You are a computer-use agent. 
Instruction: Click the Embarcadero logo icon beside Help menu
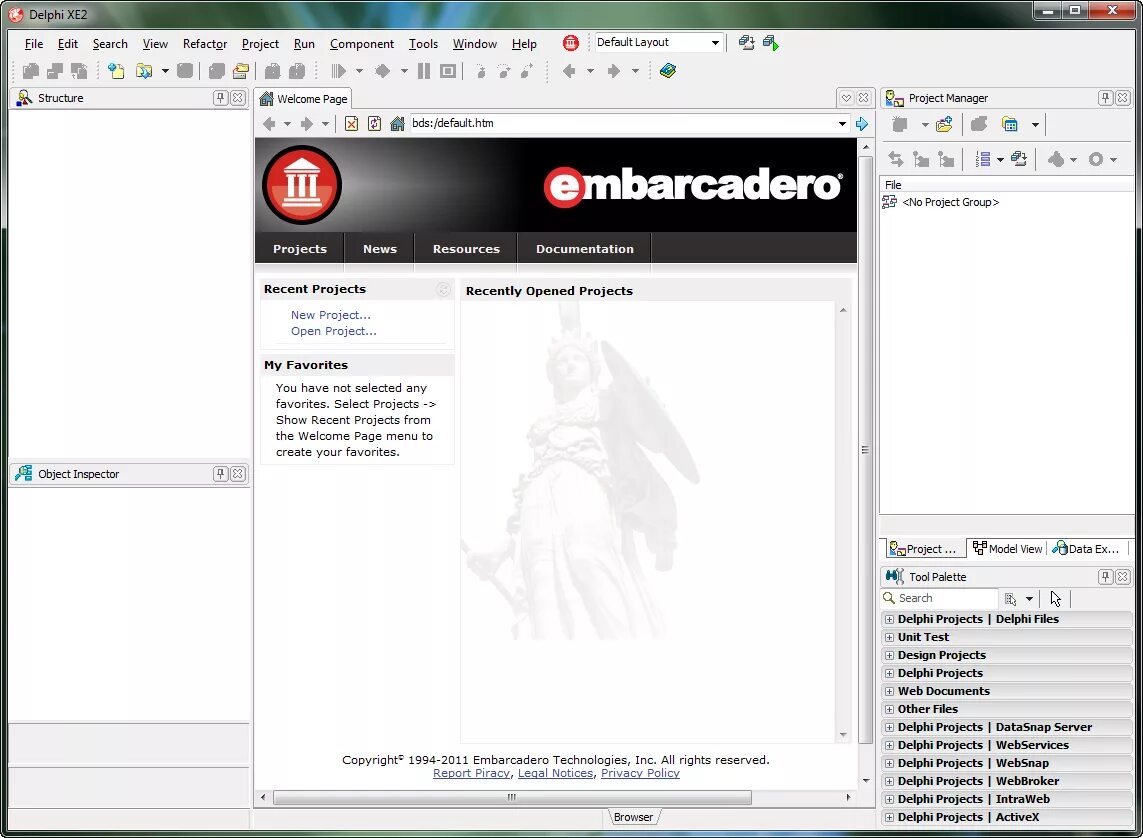pyautogui.click(x=571, y=43)
